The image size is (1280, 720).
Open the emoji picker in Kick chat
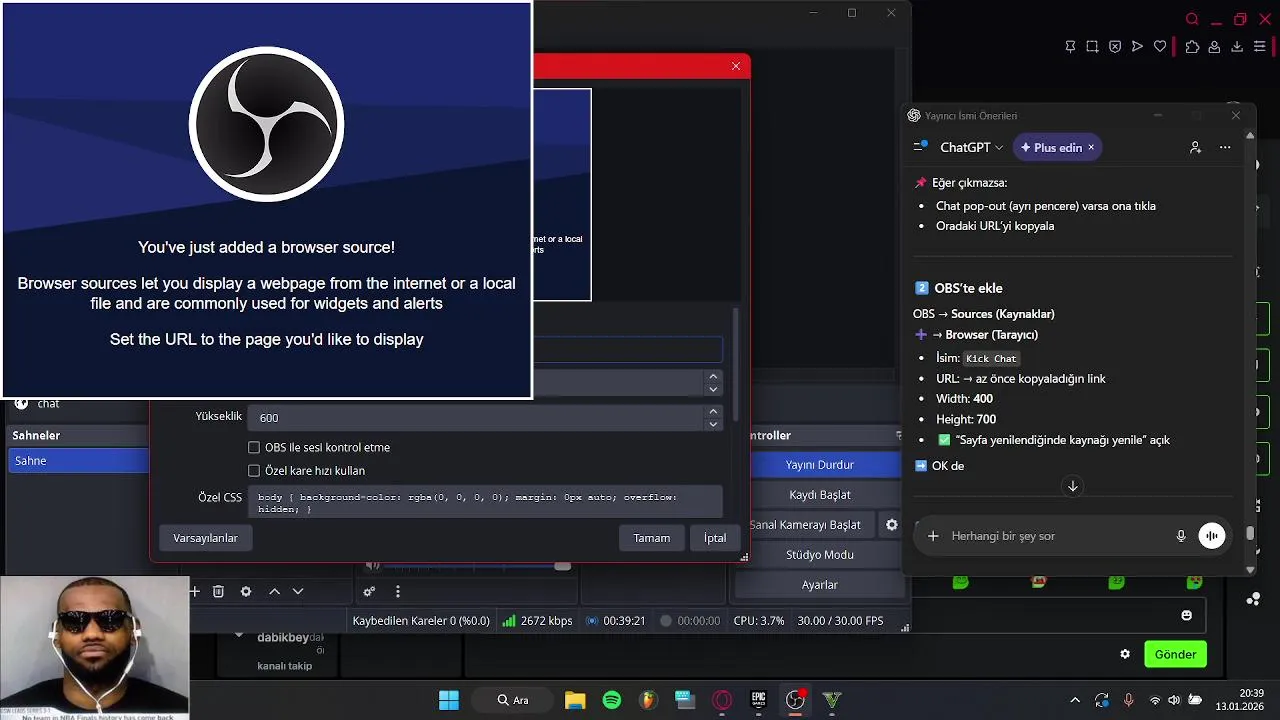pos(1187,615)
